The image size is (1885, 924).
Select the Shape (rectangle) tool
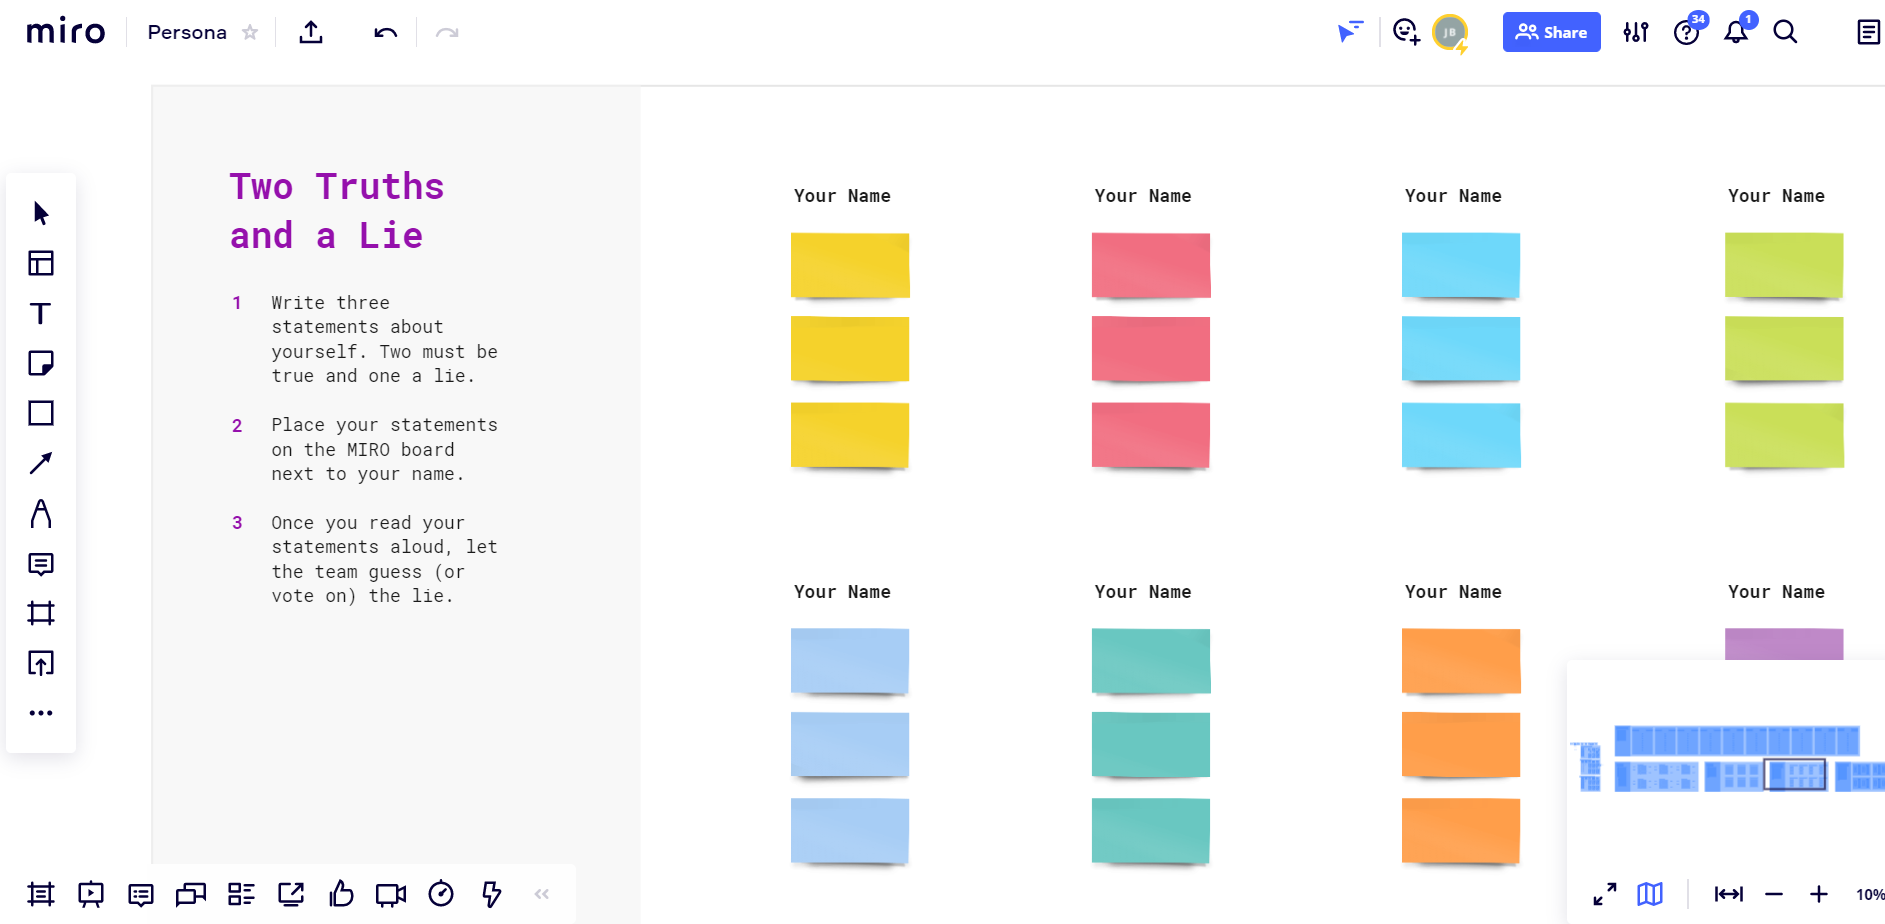(41, 413)
